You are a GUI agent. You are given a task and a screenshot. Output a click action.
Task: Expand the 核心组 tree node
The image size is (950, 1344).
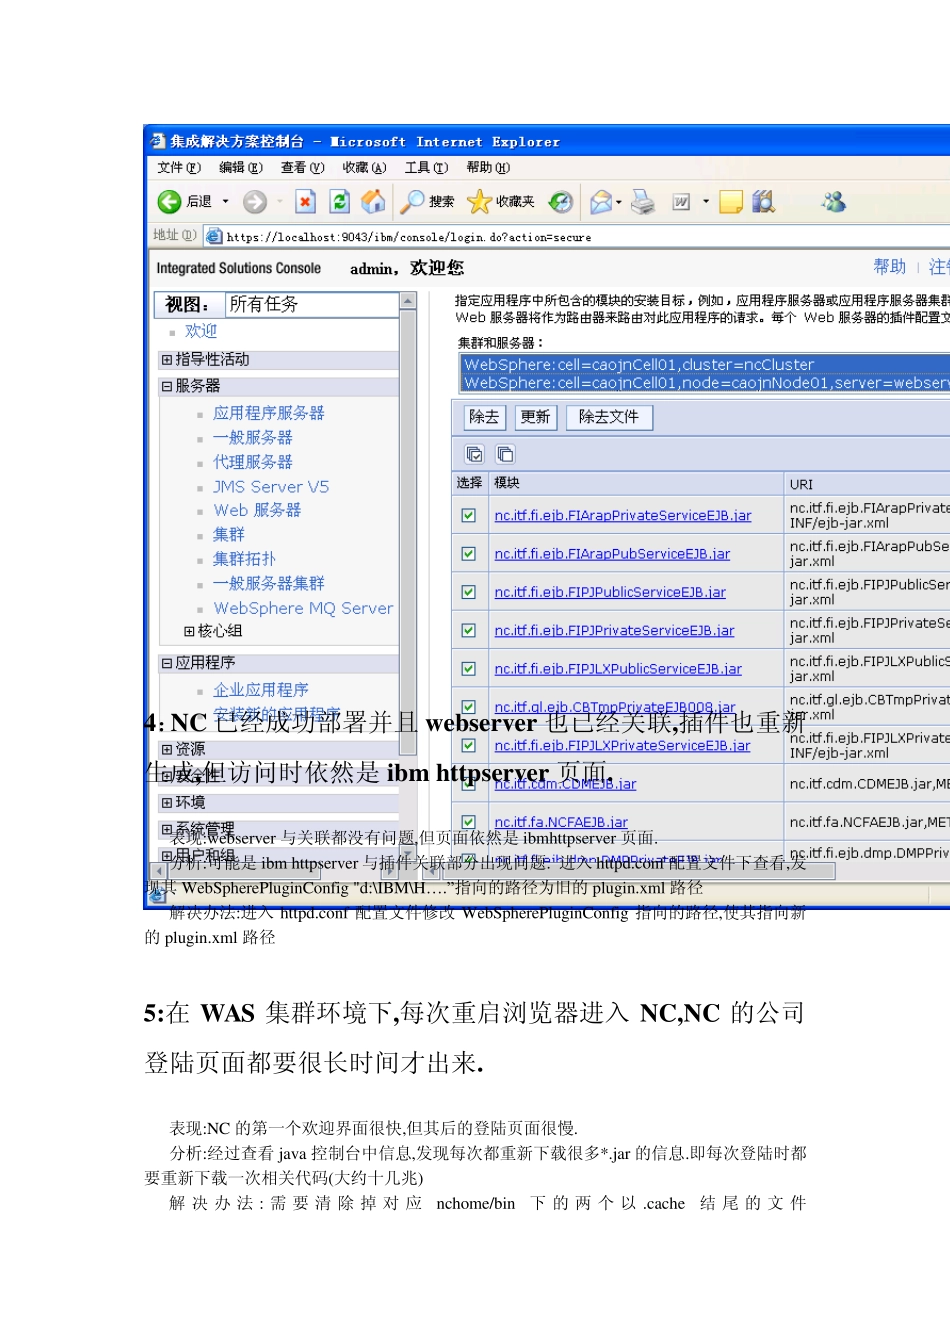190,631
